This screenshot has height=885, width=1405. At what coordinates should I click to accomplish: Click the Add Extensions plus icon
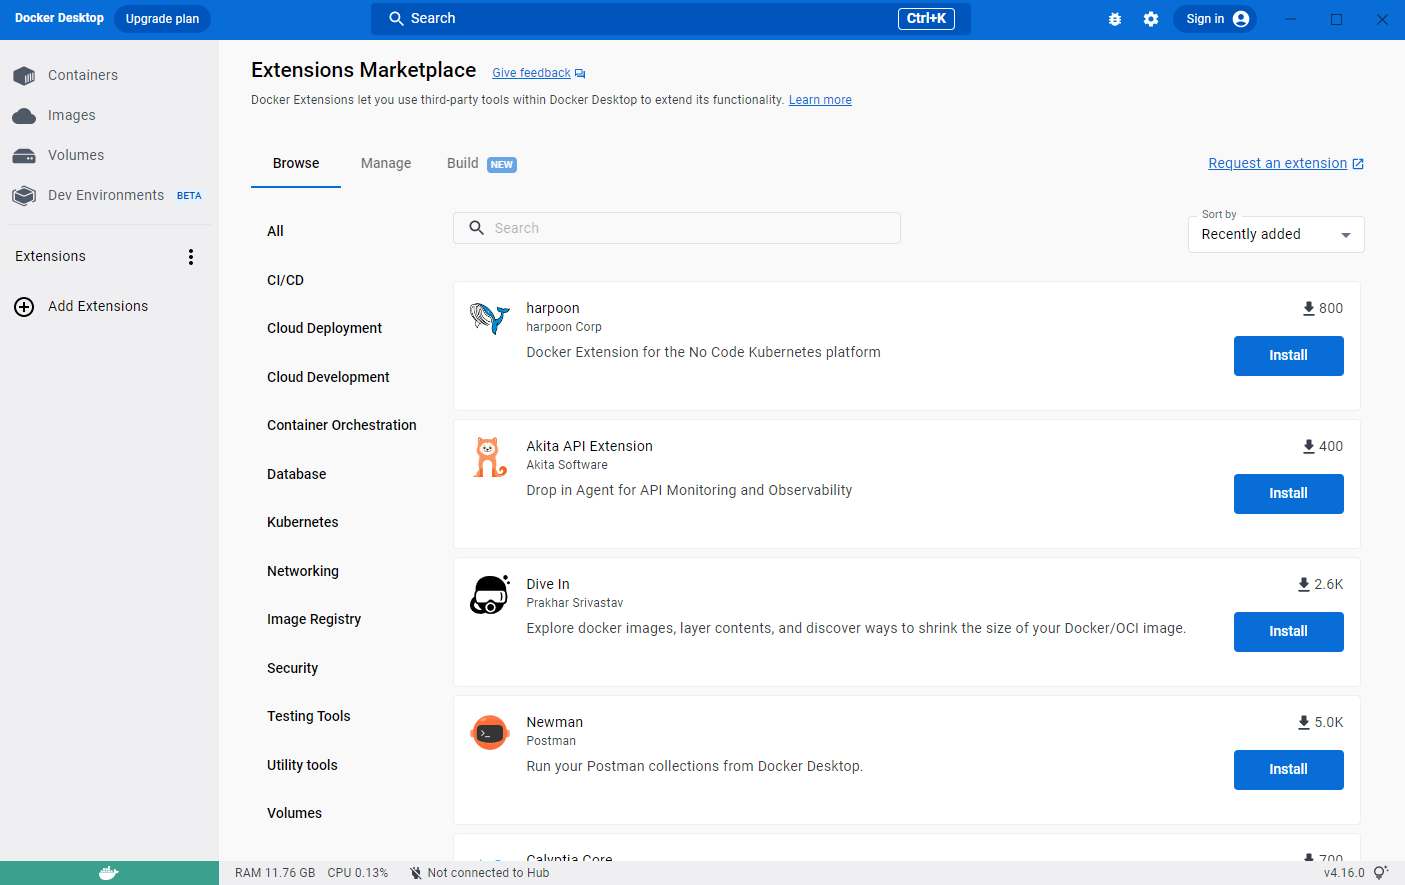(24, 307)
